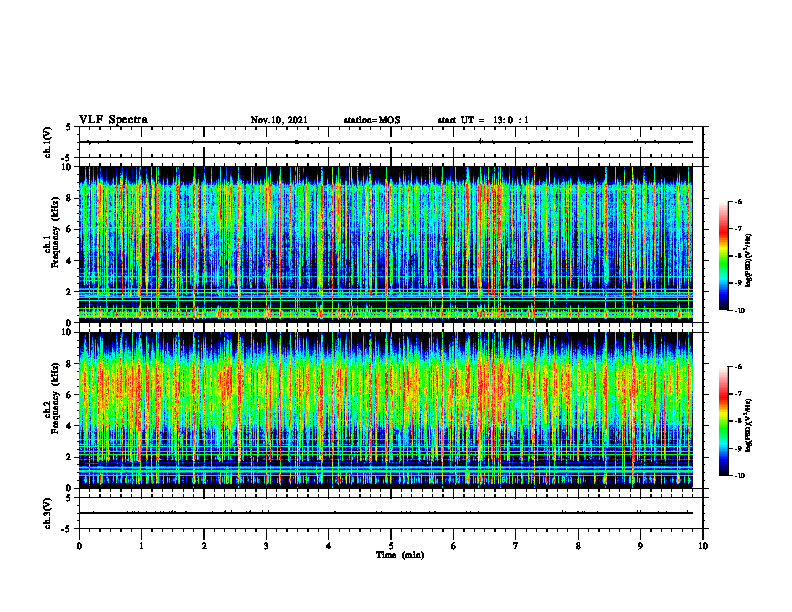Click the "5" minute tick label on time axis
Image resolution: width=792 pixels, height=612 pixels.
click(391, 546)
